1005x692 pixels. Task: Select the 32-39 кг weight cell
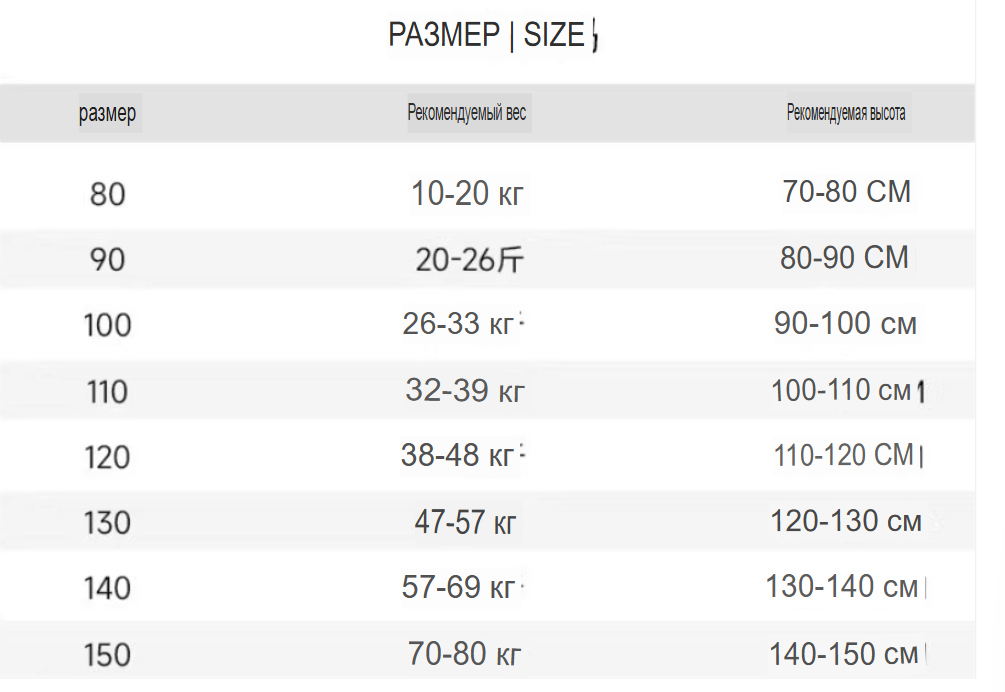click(465, 390)
